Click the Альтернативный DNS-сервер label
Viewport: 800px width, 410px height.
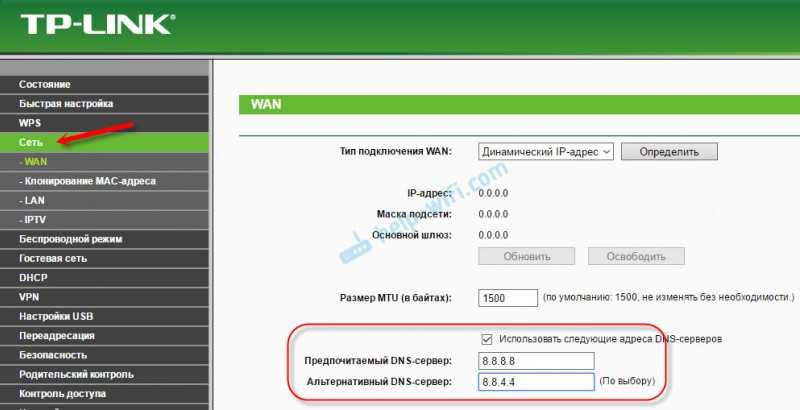379,381
